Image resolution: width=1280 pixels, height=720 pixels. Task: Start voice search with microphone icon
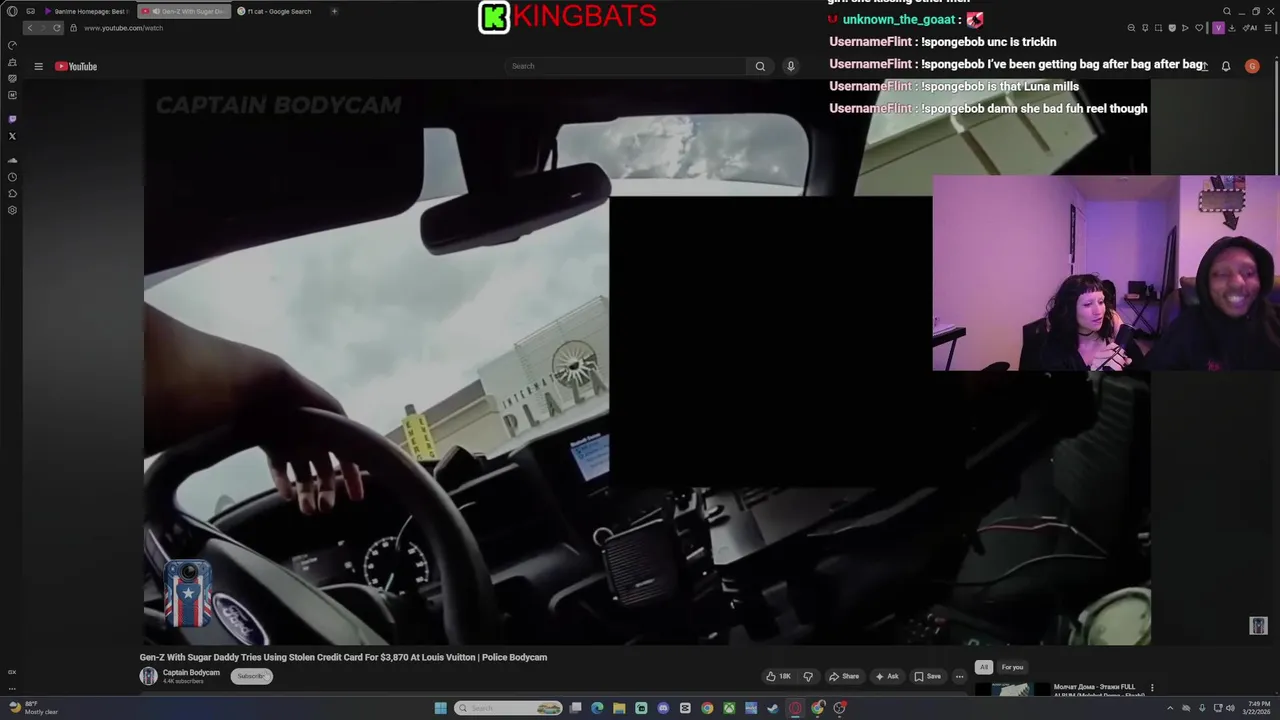[x=790, y=66]
